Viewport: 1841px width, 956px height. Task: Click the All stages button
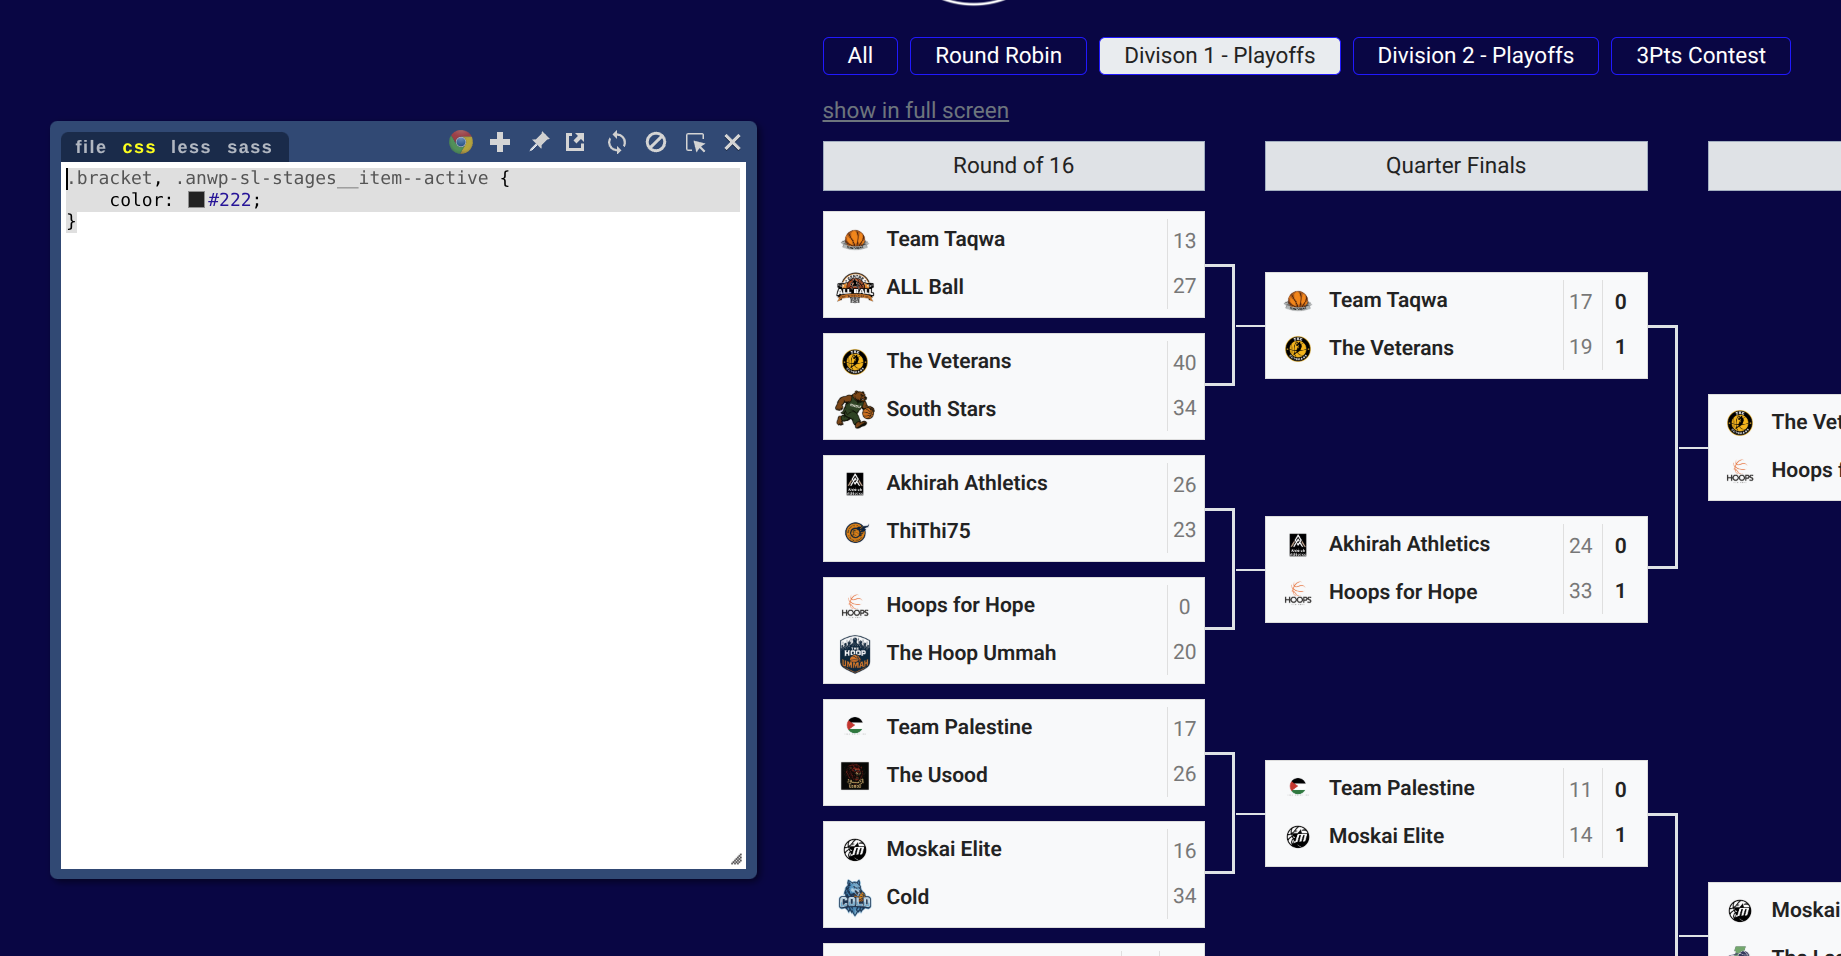[859, 56]
